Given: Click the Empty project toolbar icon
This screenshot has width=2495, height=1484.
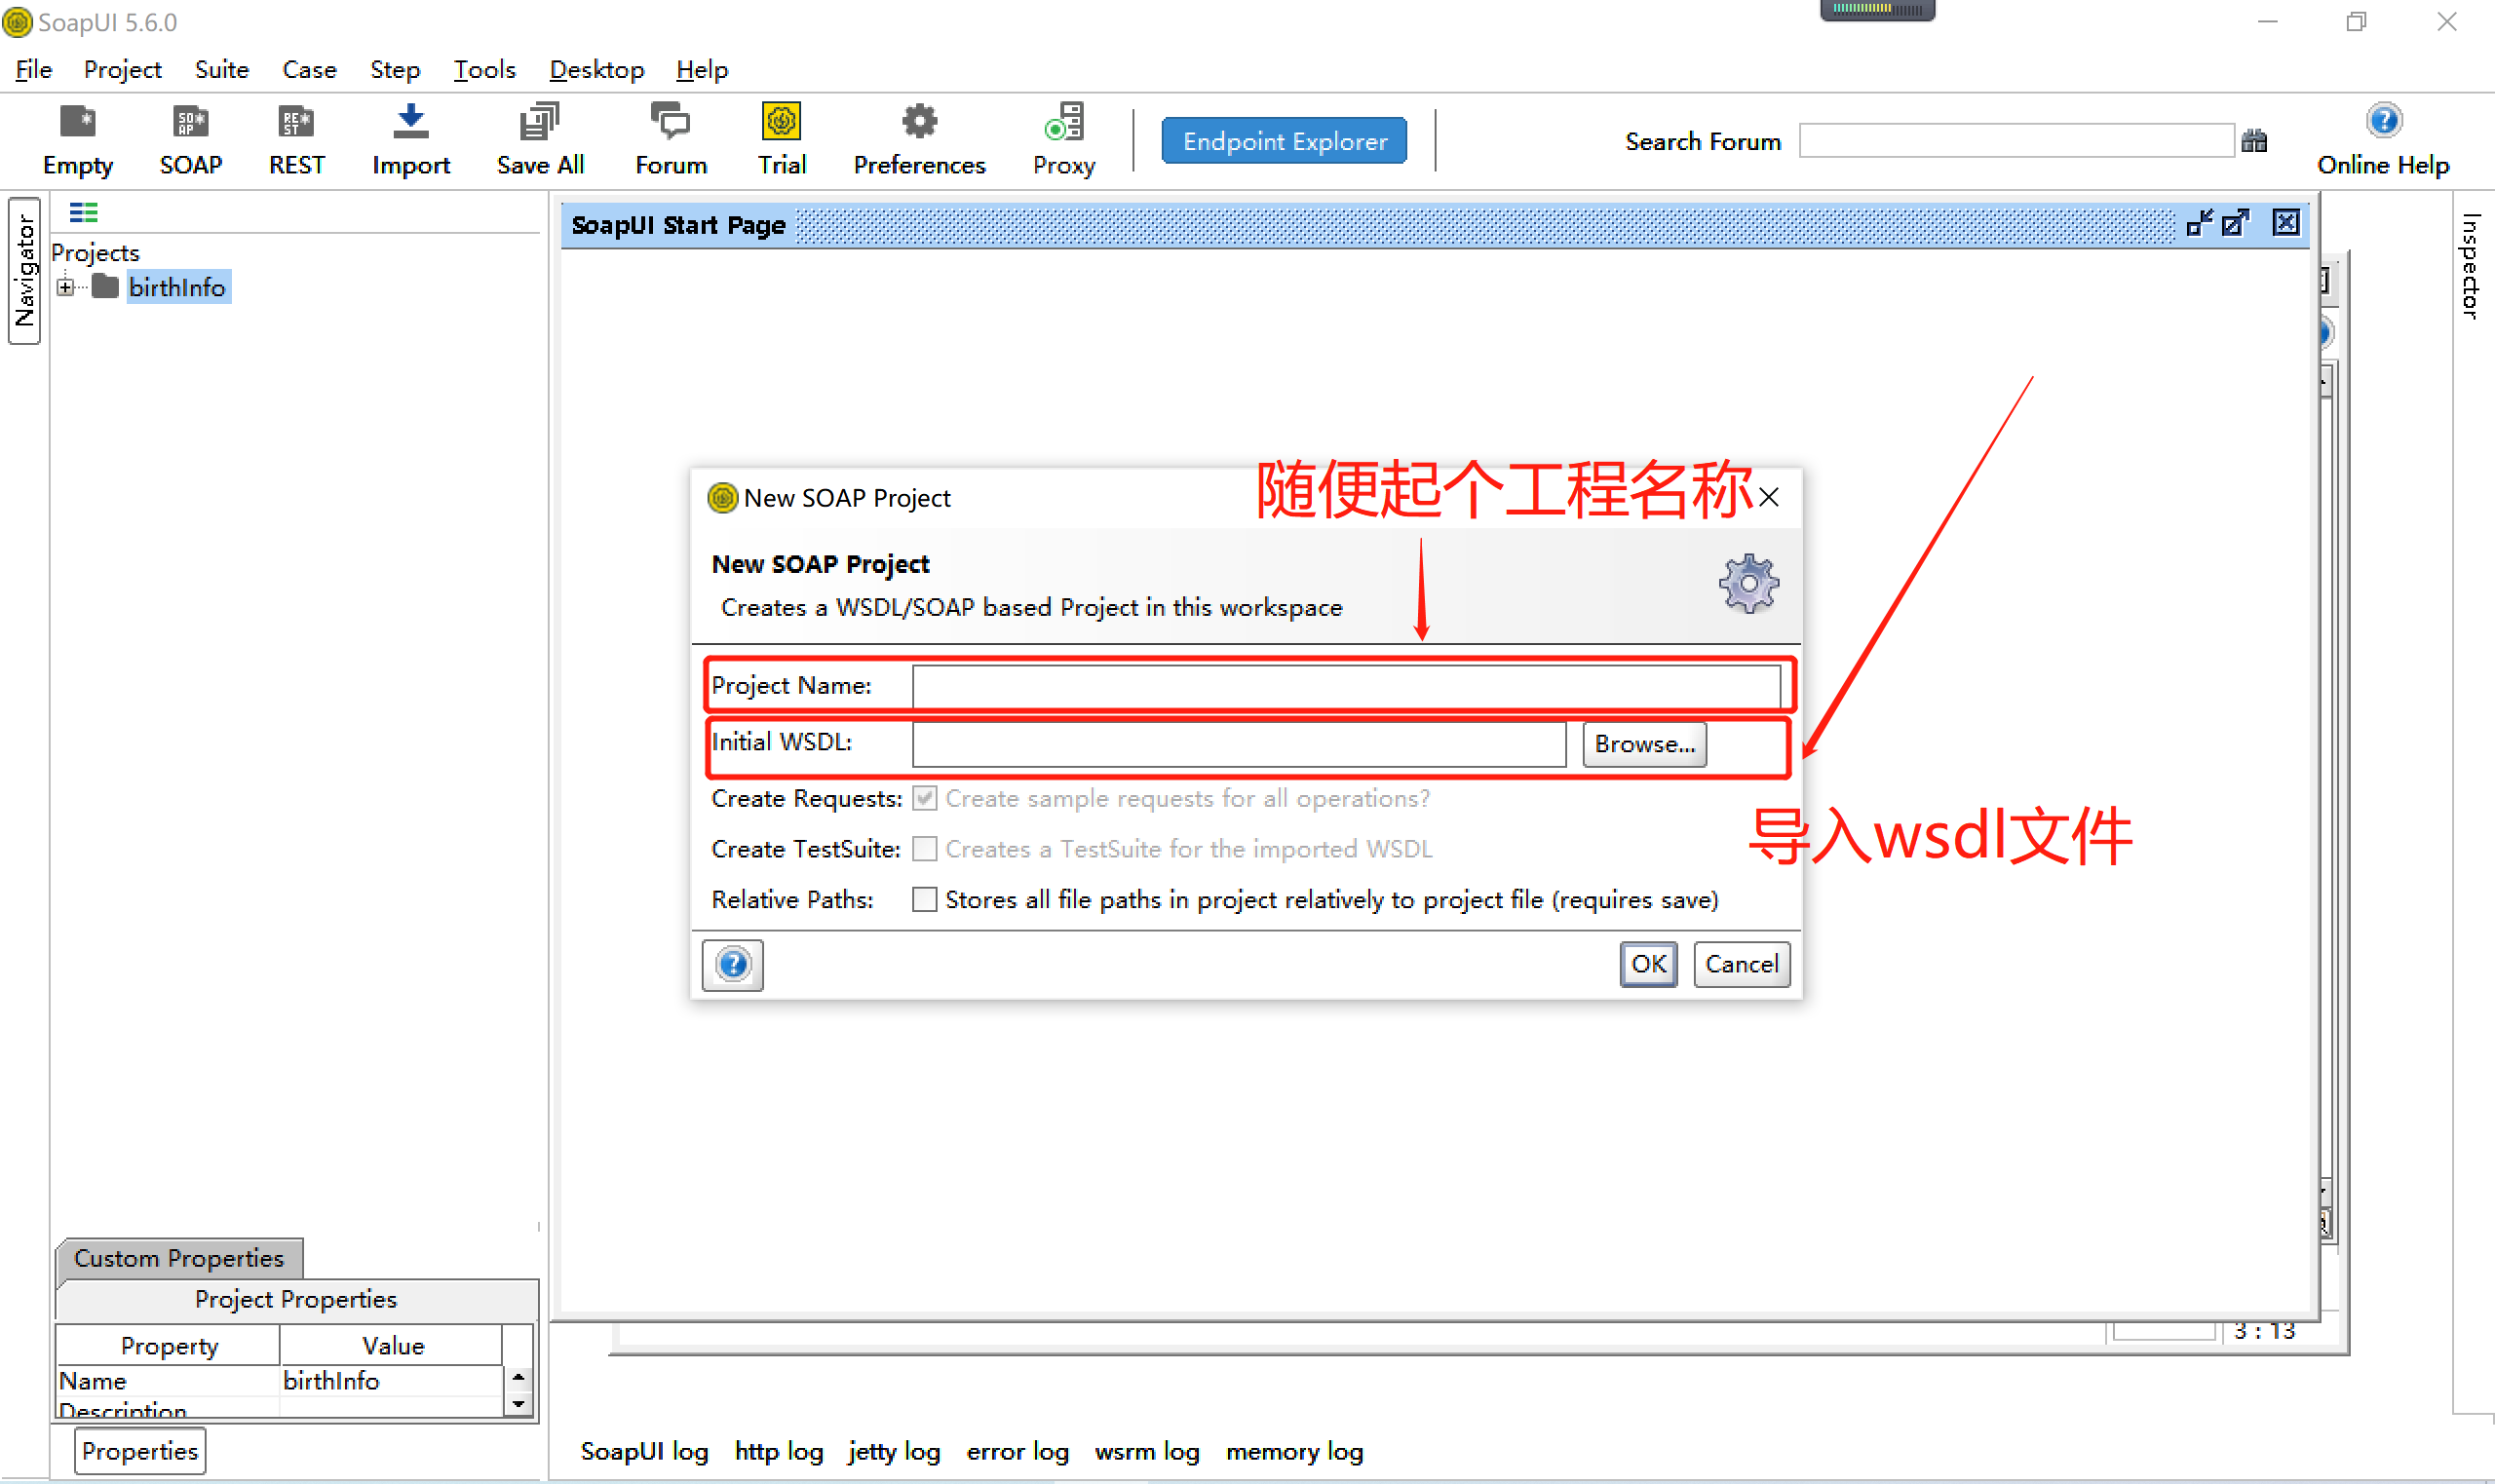Looking at the screenshot, I should click(x=78, y=122).
